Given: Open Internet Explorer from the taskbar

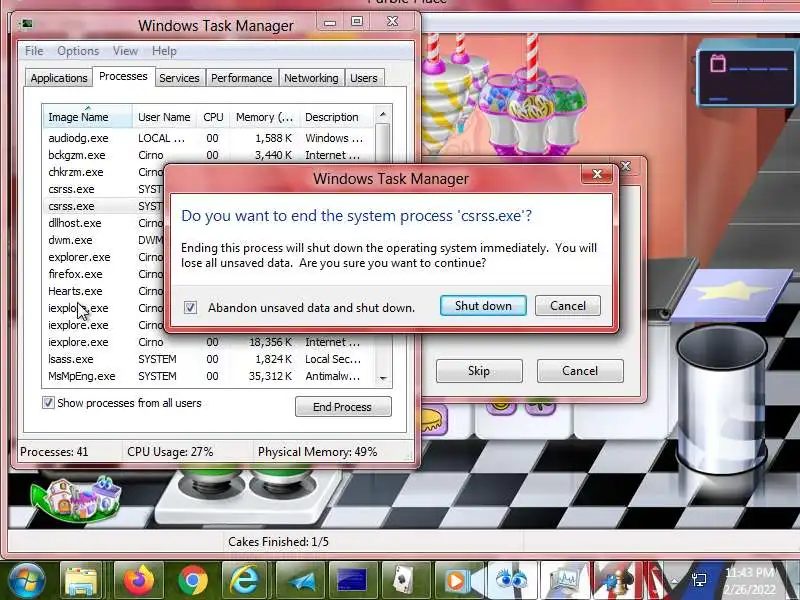Looking at the screenshot, I should coord(246,581).
